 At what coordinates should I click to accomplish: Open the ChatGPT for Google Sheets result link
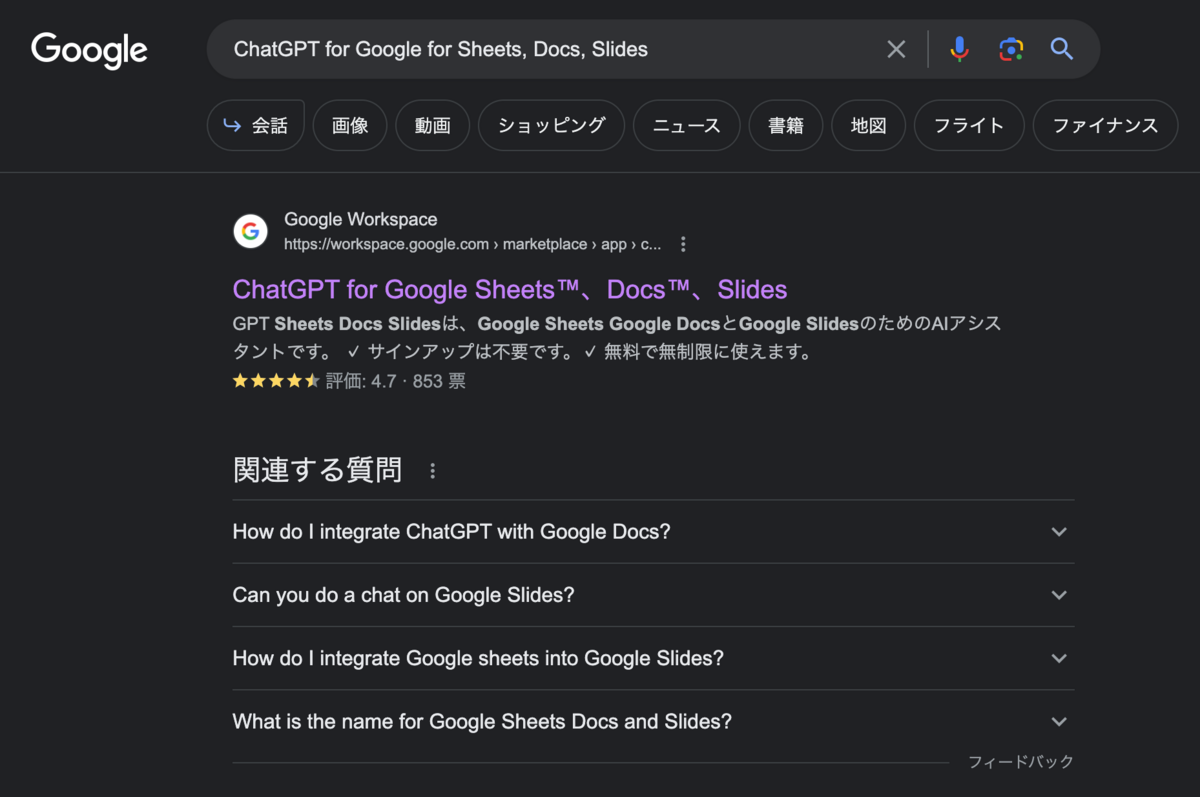510,290
